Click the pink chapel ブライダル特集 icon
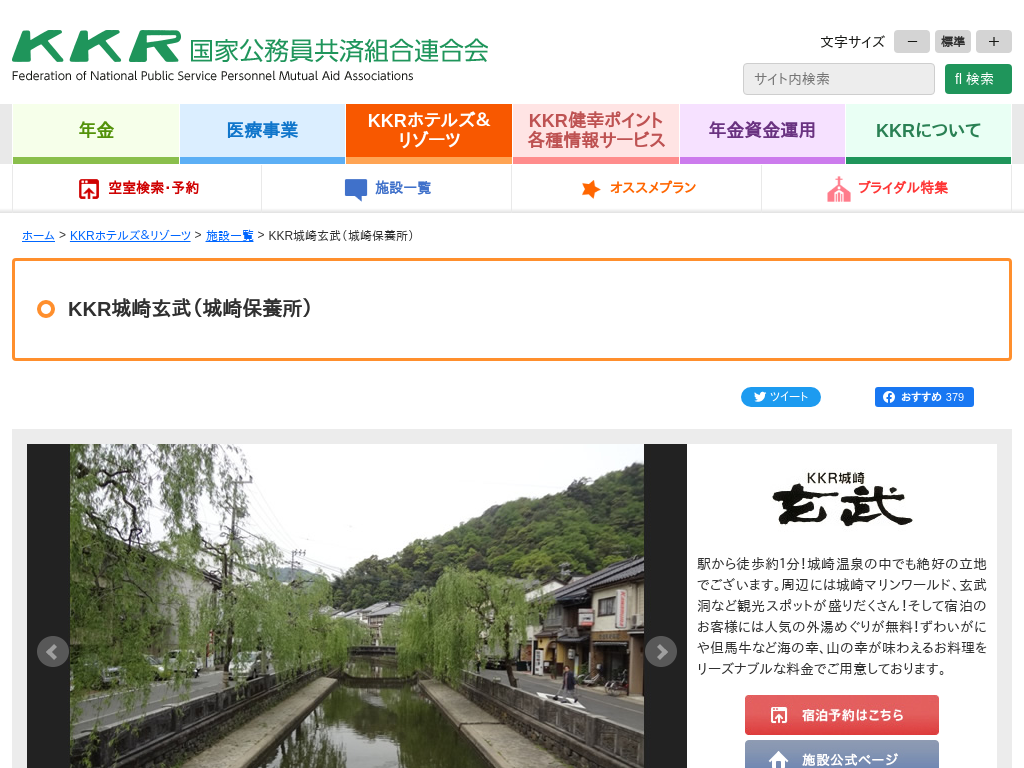1024x768 pixels. click(x=839, y=189)
